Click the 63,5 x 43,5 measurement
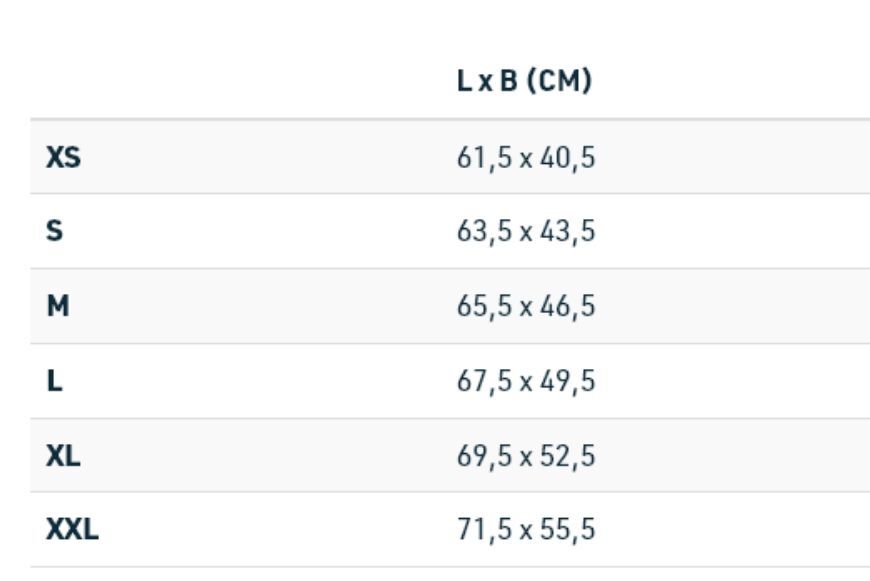The height and width of the screenshot is (581, 870). [x=526, y=231]
